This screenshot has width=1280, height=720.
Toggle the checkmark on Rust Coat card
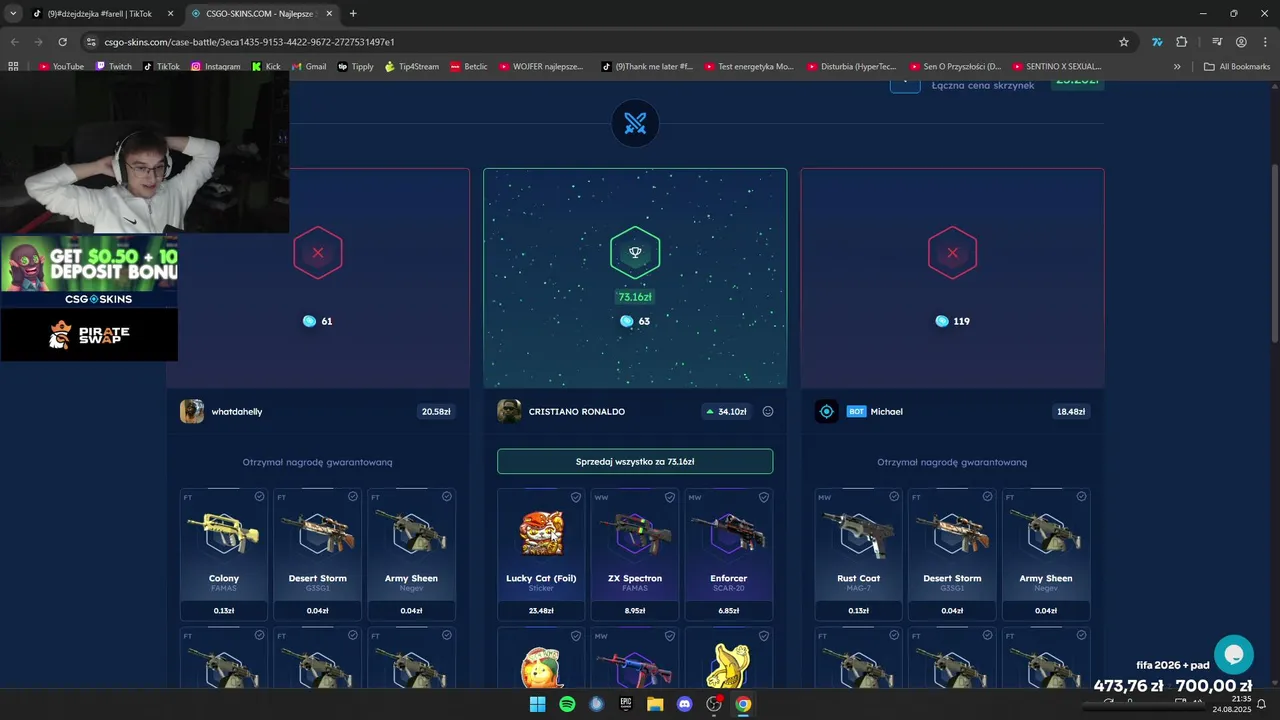[x=894, y=496]
